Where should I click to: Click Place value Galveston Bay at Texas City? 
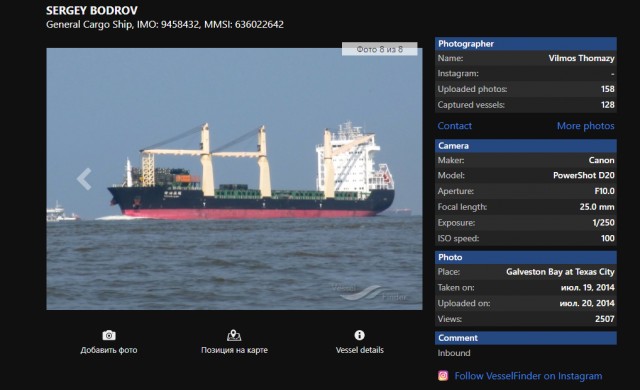point(560,272)
